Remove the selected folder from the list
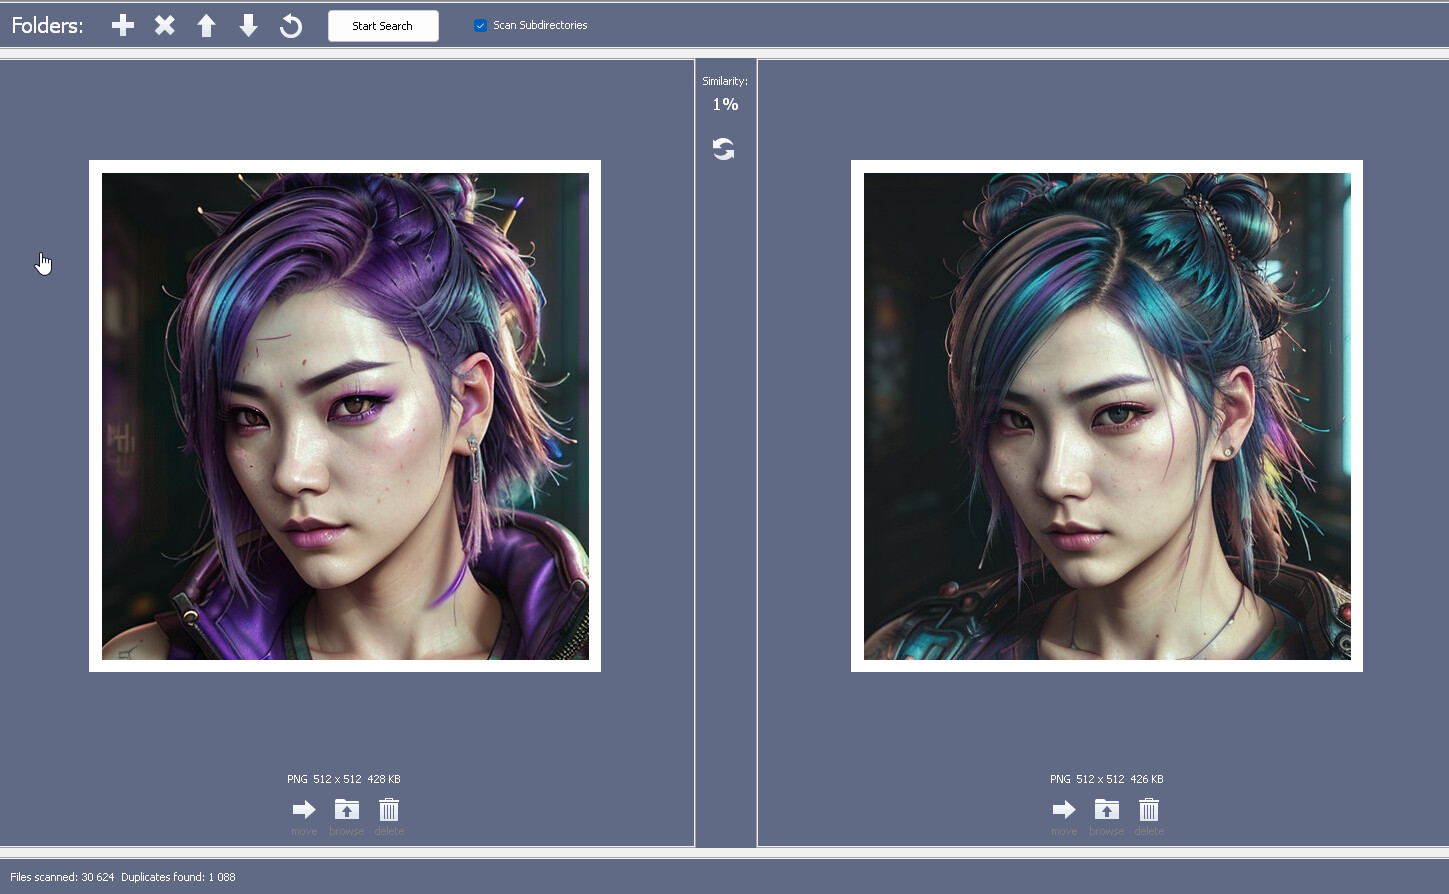The image size is (1449, 894). tap(164, 25)
